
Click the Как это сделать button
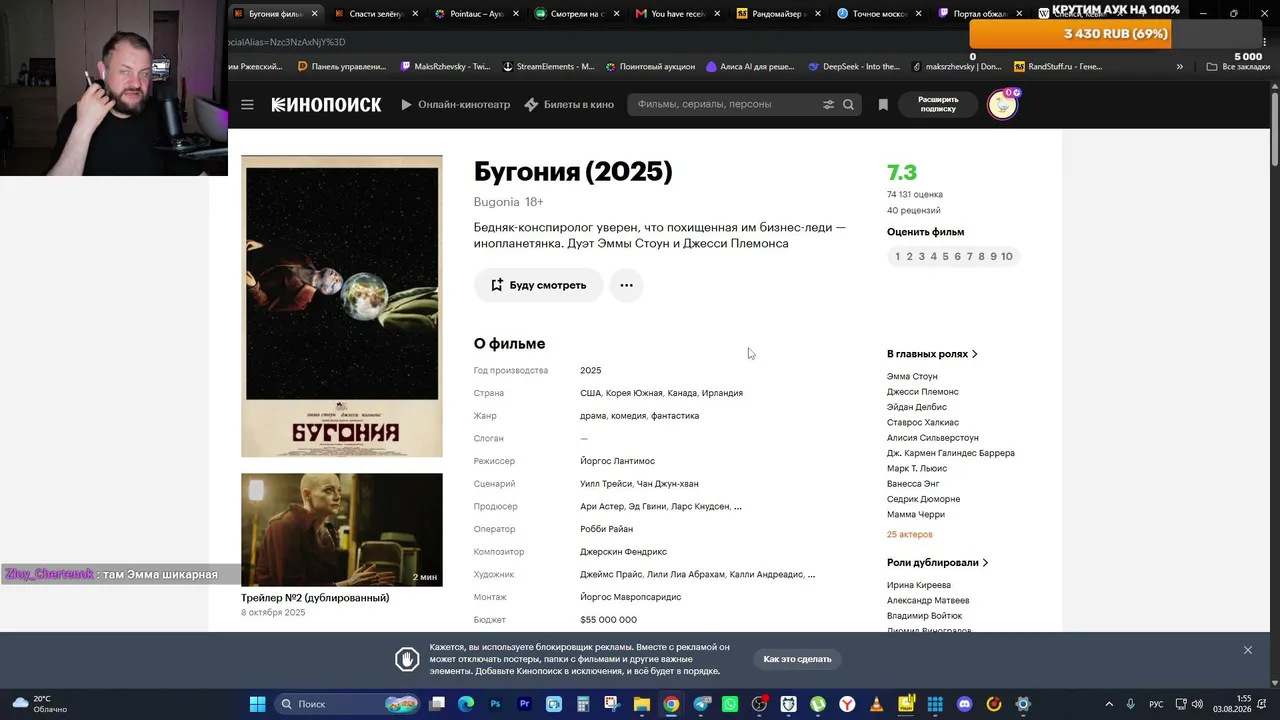(797, 659)
